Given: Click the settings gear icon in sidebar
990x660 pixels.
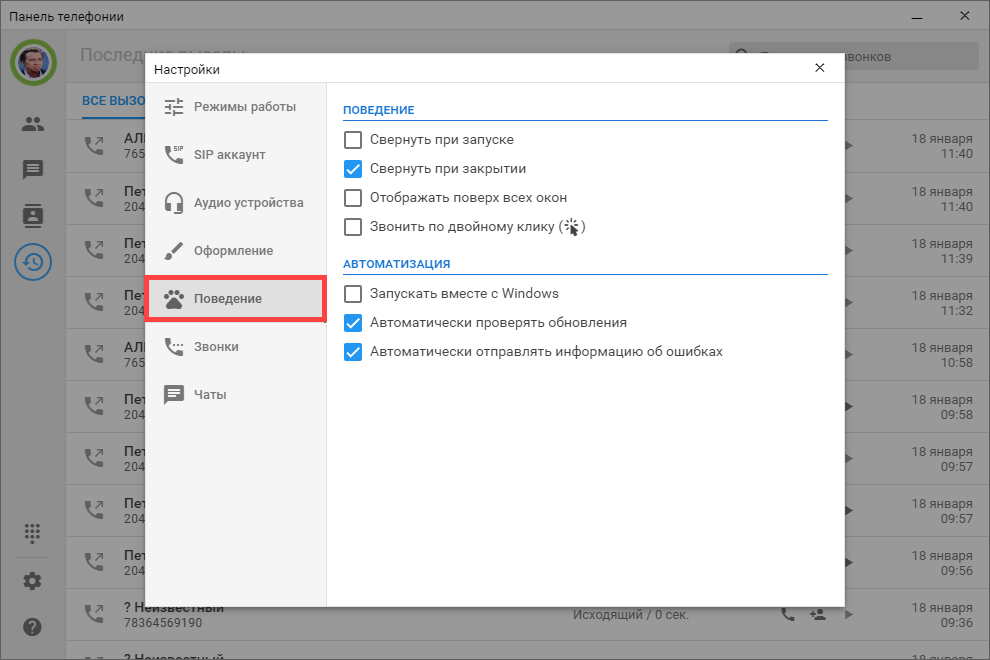Looking at the screenshot, I should pos(33,581).
